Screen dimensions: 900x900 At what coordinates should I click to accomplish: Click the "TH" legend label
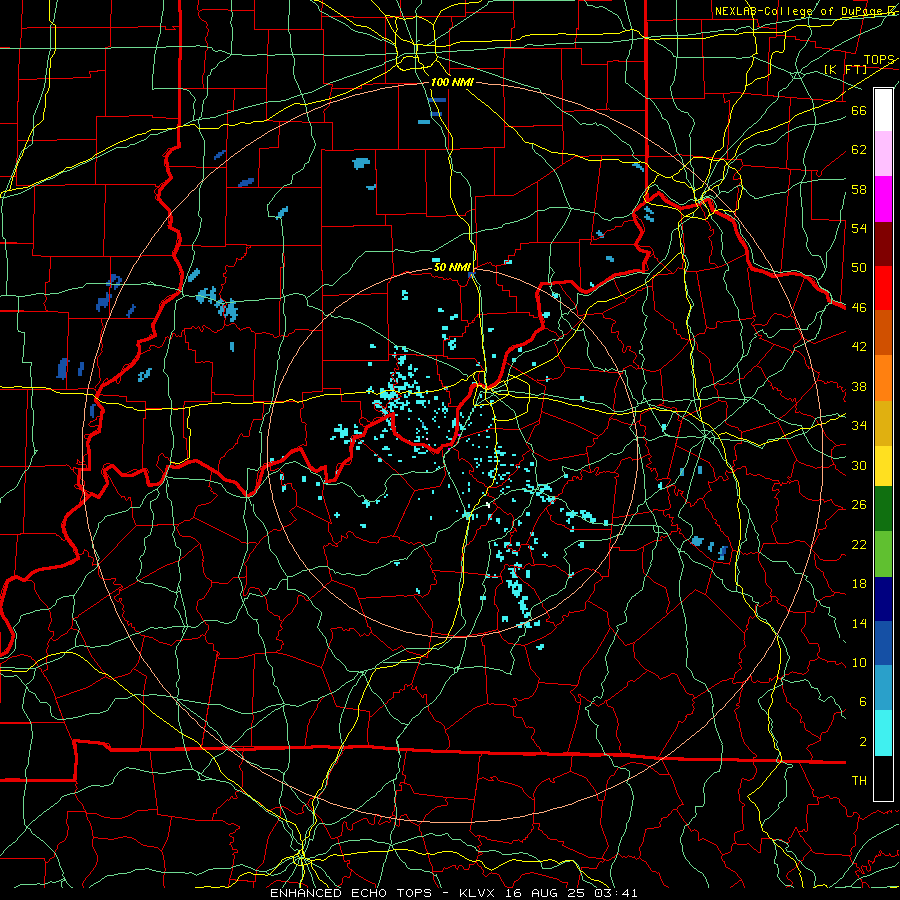pyautogui.click(x=859, y=781)
